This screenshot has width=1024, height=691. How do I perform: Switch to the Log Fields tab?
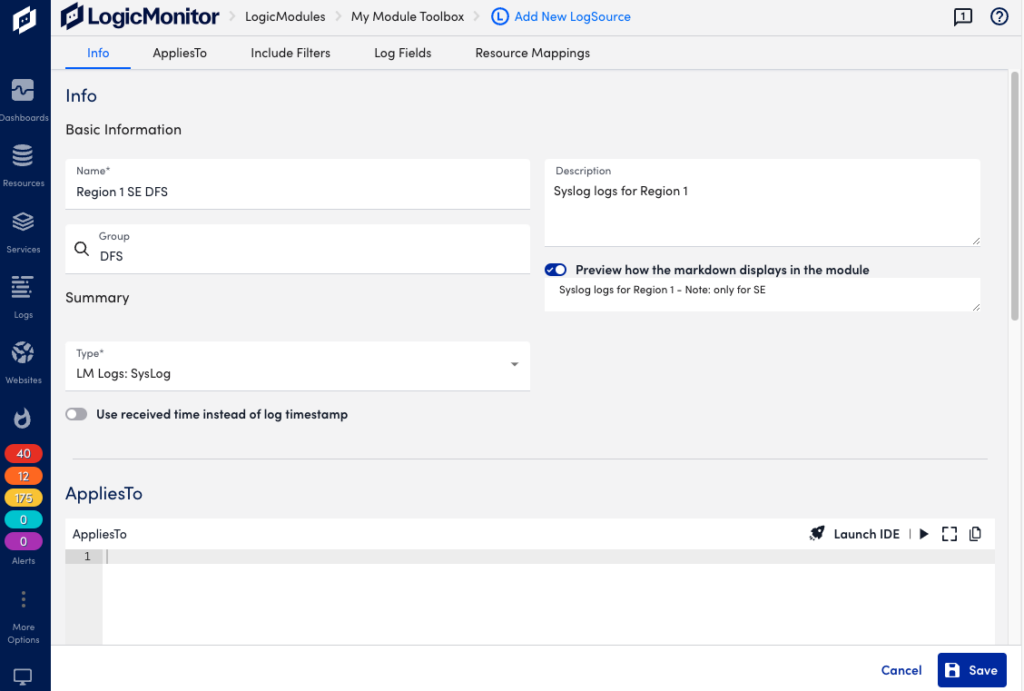pyautogui.click(x=403, y=53)
